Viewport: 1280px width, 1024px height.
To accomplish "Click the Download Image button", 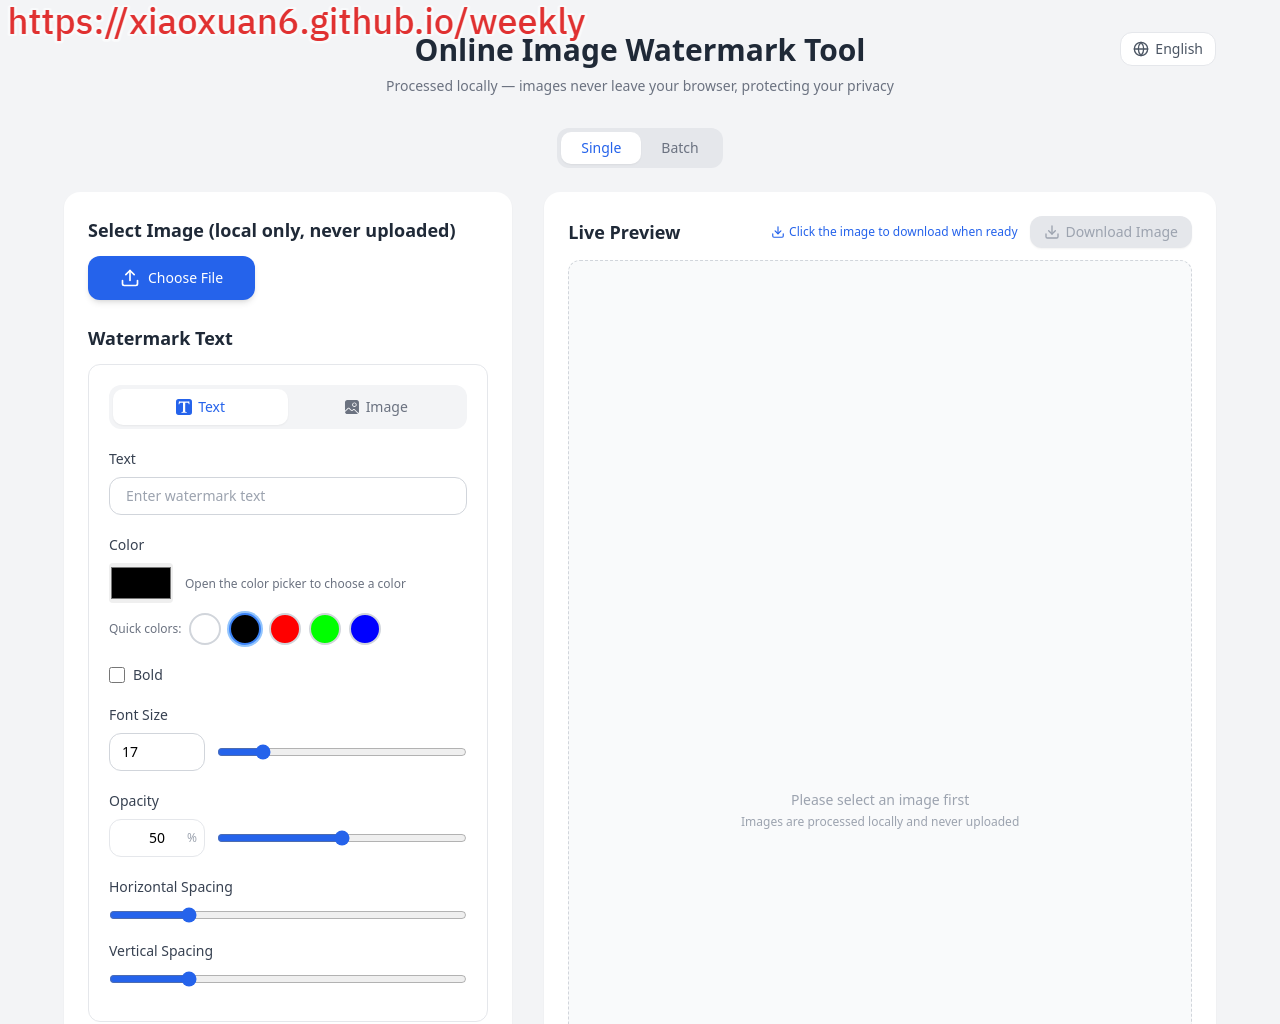I will 1111,232.
